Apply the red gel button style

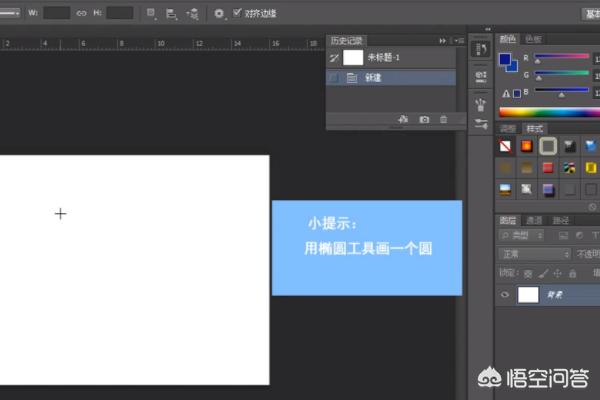point(548,168)
